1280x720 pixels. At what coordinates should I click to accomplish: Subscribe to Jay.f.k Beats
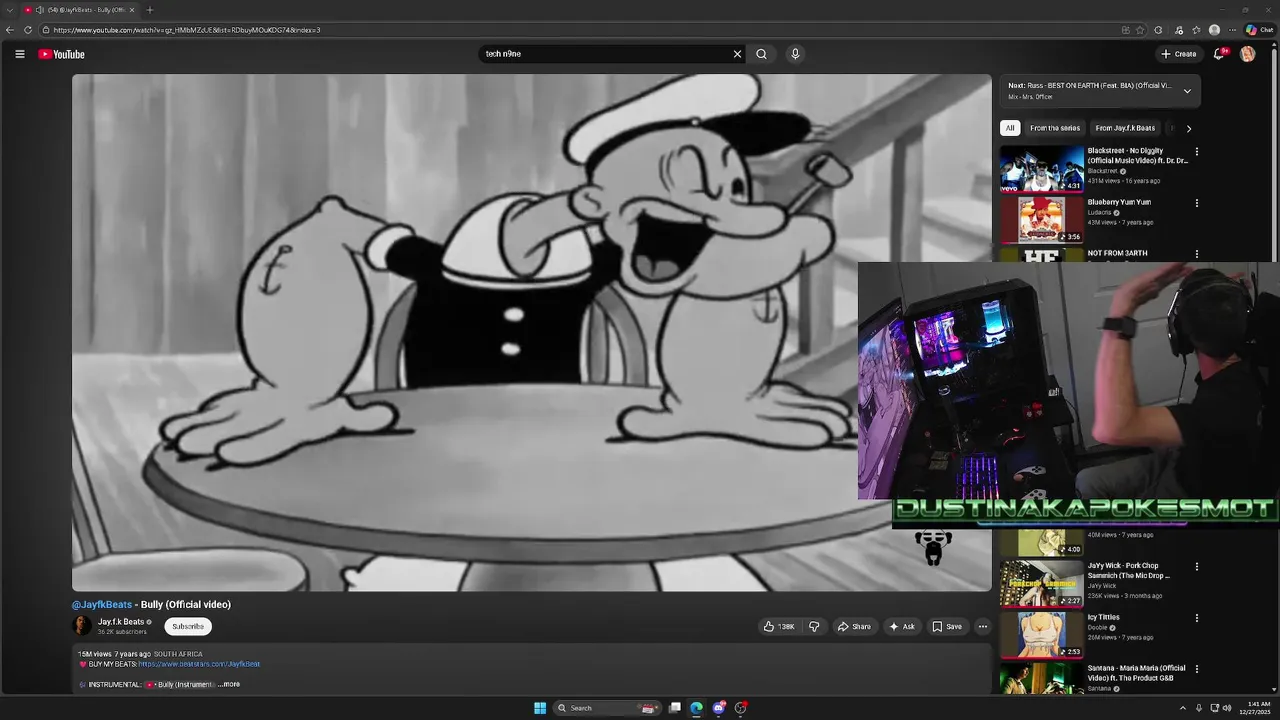pyautogui.click(x=187, y=626)
